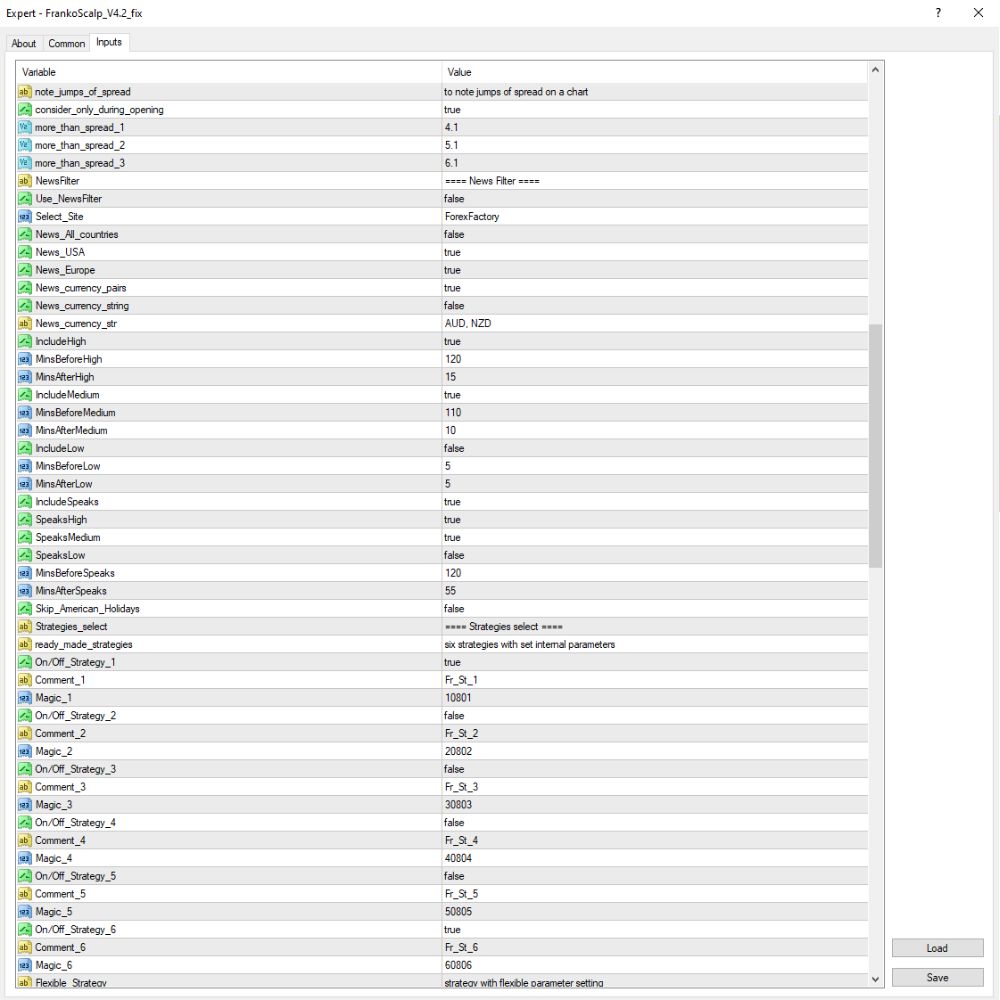This screenshot has width=1000, height=1000.
Task: Select the 10801 value of Magic_1
Action: point(458,698)
